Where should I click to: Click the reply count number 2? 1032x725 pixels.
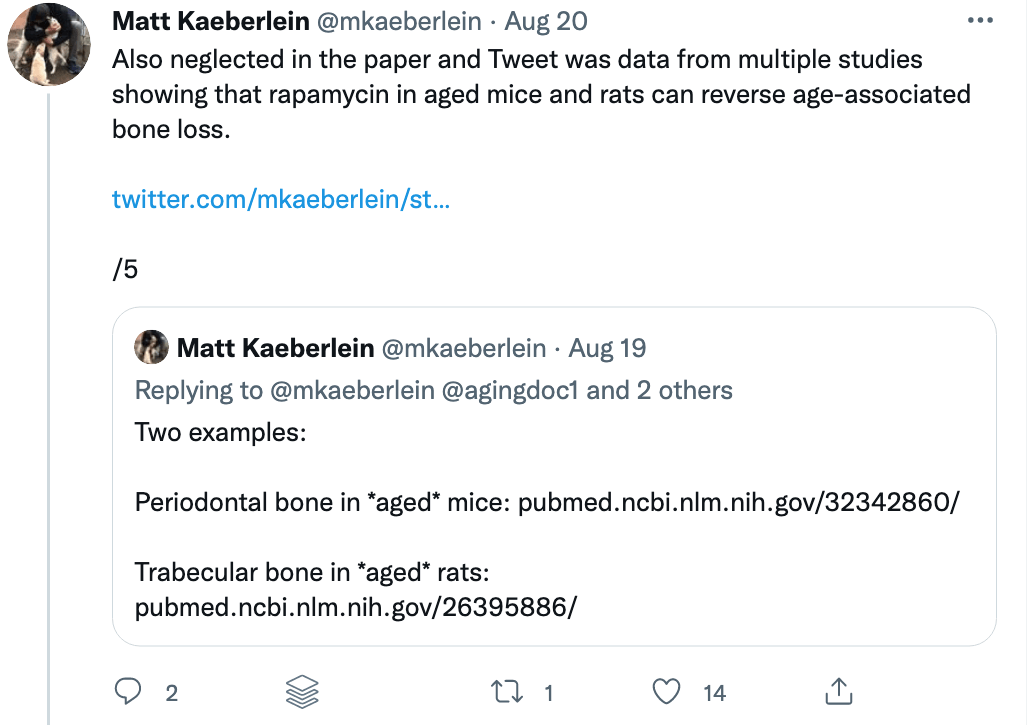(171, 692)
